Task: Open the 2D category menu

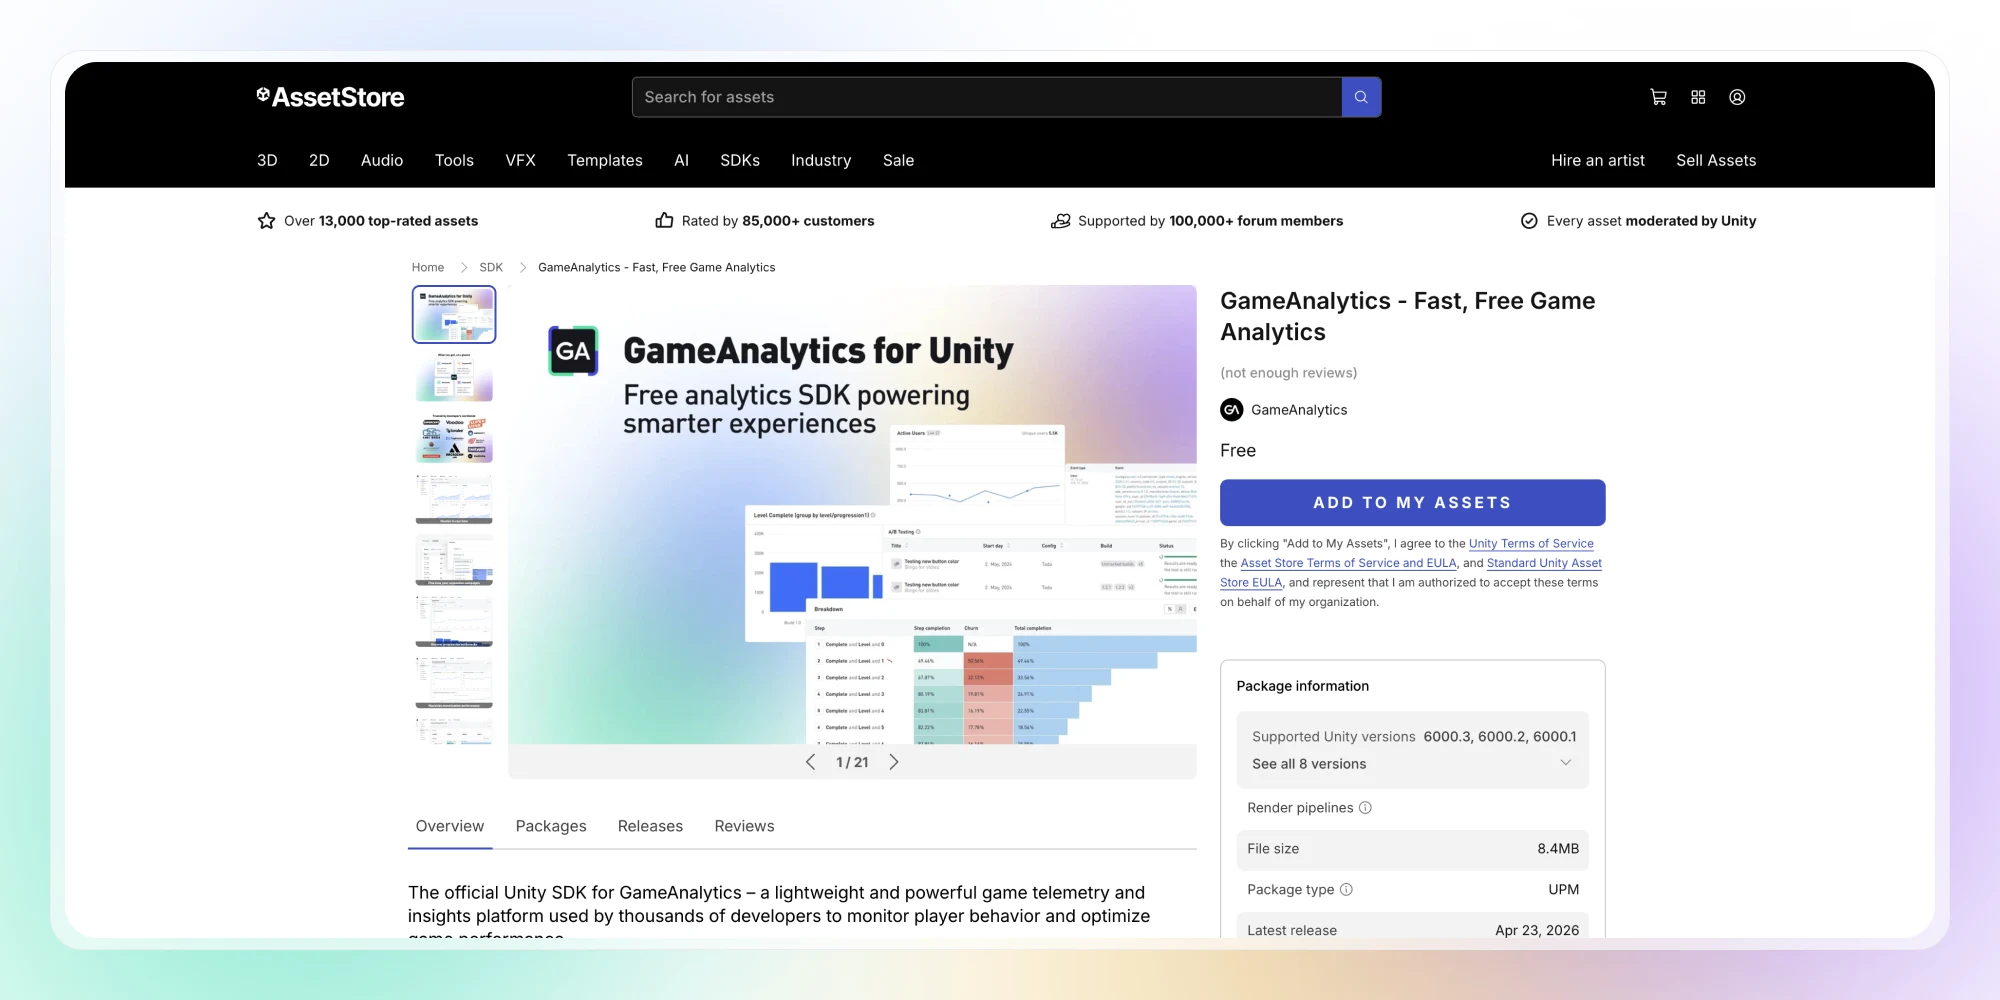Action: (x=319, y=160)
